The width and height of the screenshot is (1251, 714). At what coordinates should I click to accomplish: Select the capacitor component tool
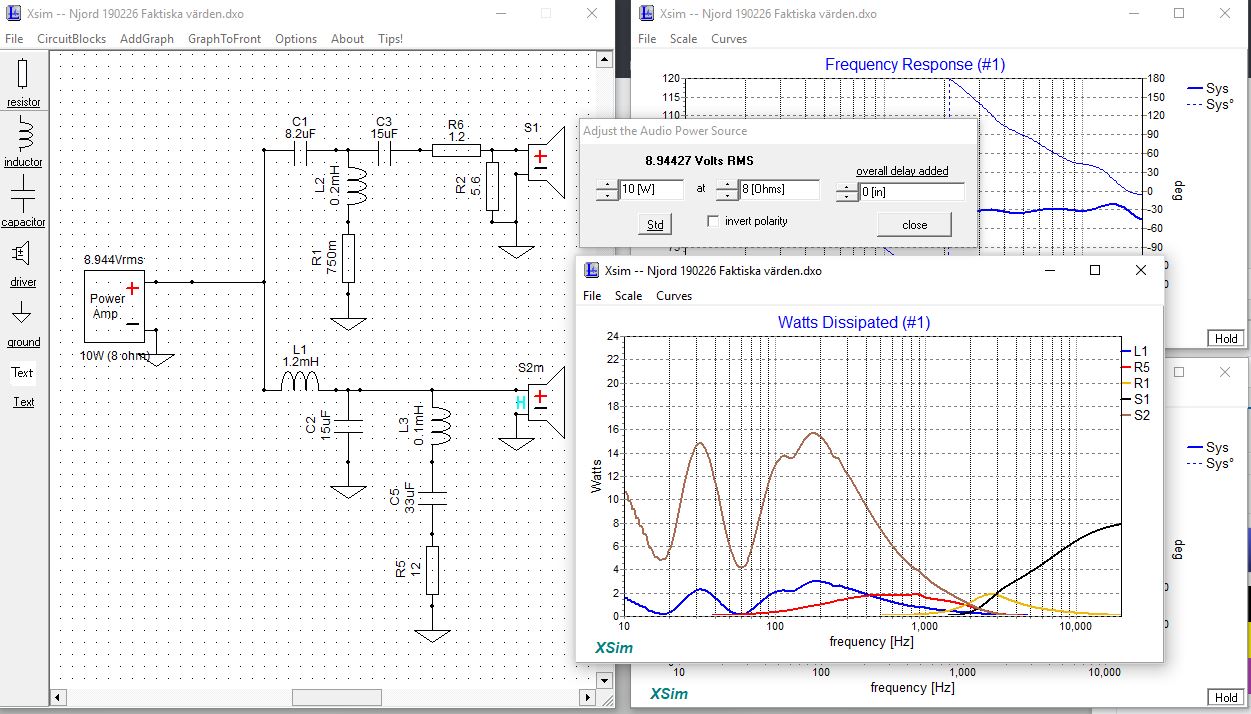coord(24,202)
